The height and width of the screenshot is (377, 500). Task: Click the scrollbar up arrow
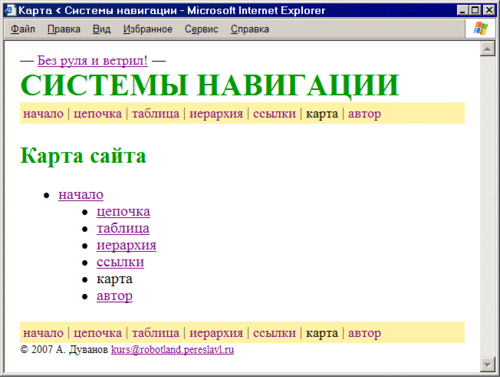point(487,49)
